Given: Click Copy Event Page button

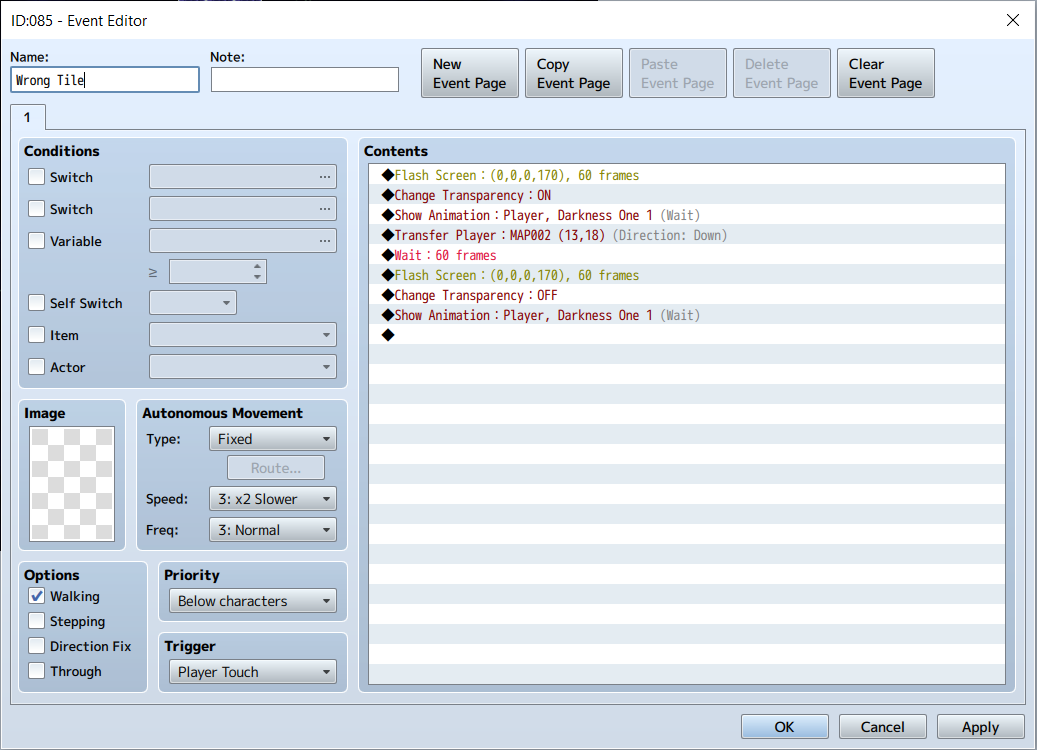Looking at the screenshot, I should click(x=573, y=73).
